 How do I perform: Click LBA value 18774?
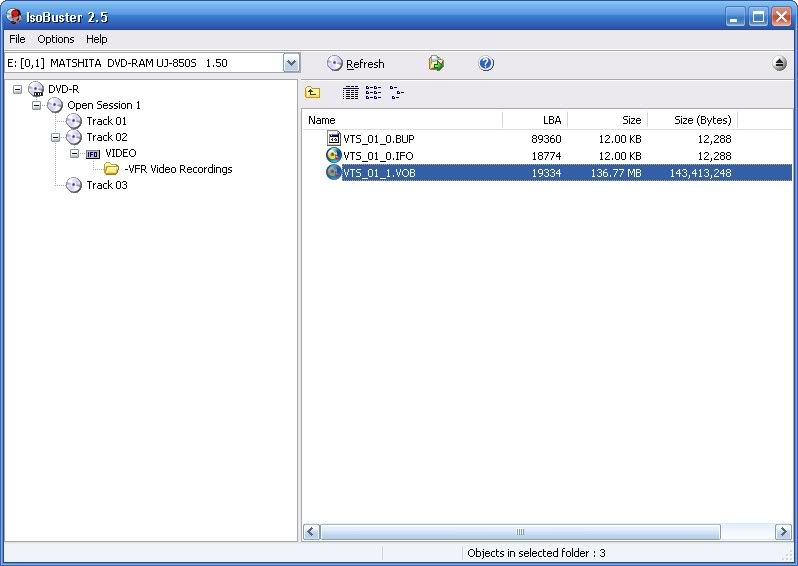(546, 156)
